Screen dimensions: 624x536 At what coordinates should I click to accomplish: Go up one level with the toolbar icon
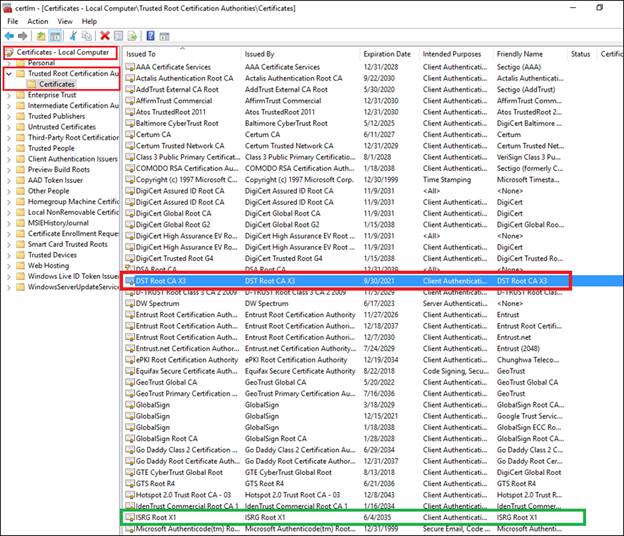tap(41, 36)
